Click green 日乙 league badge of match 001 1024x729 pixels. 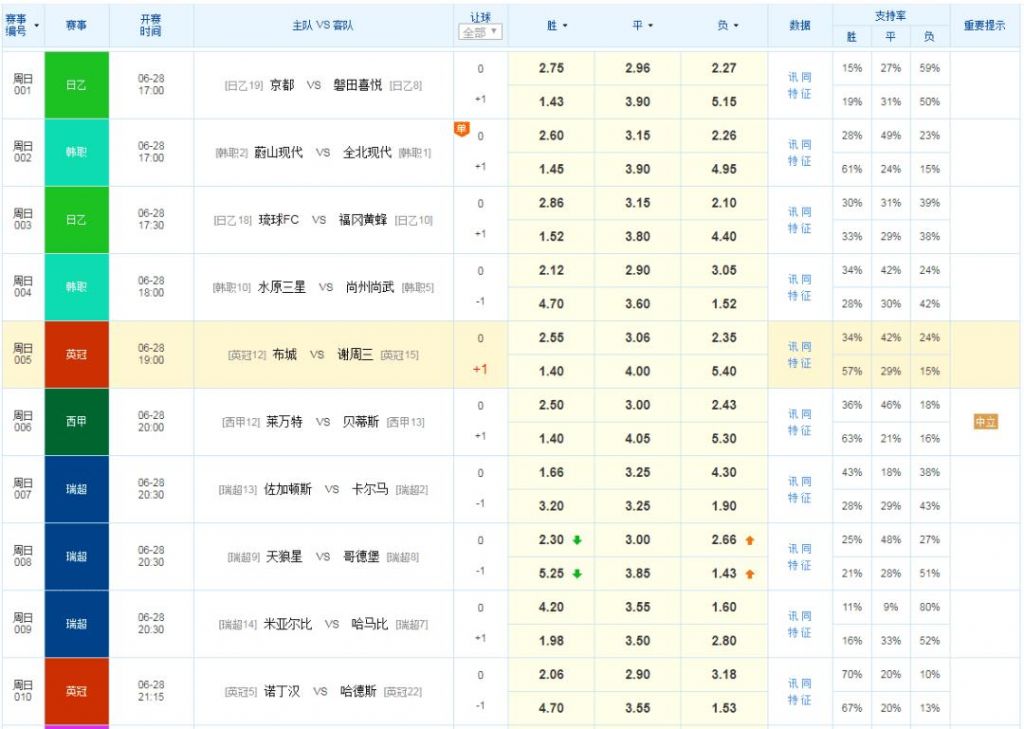[76, 85]
